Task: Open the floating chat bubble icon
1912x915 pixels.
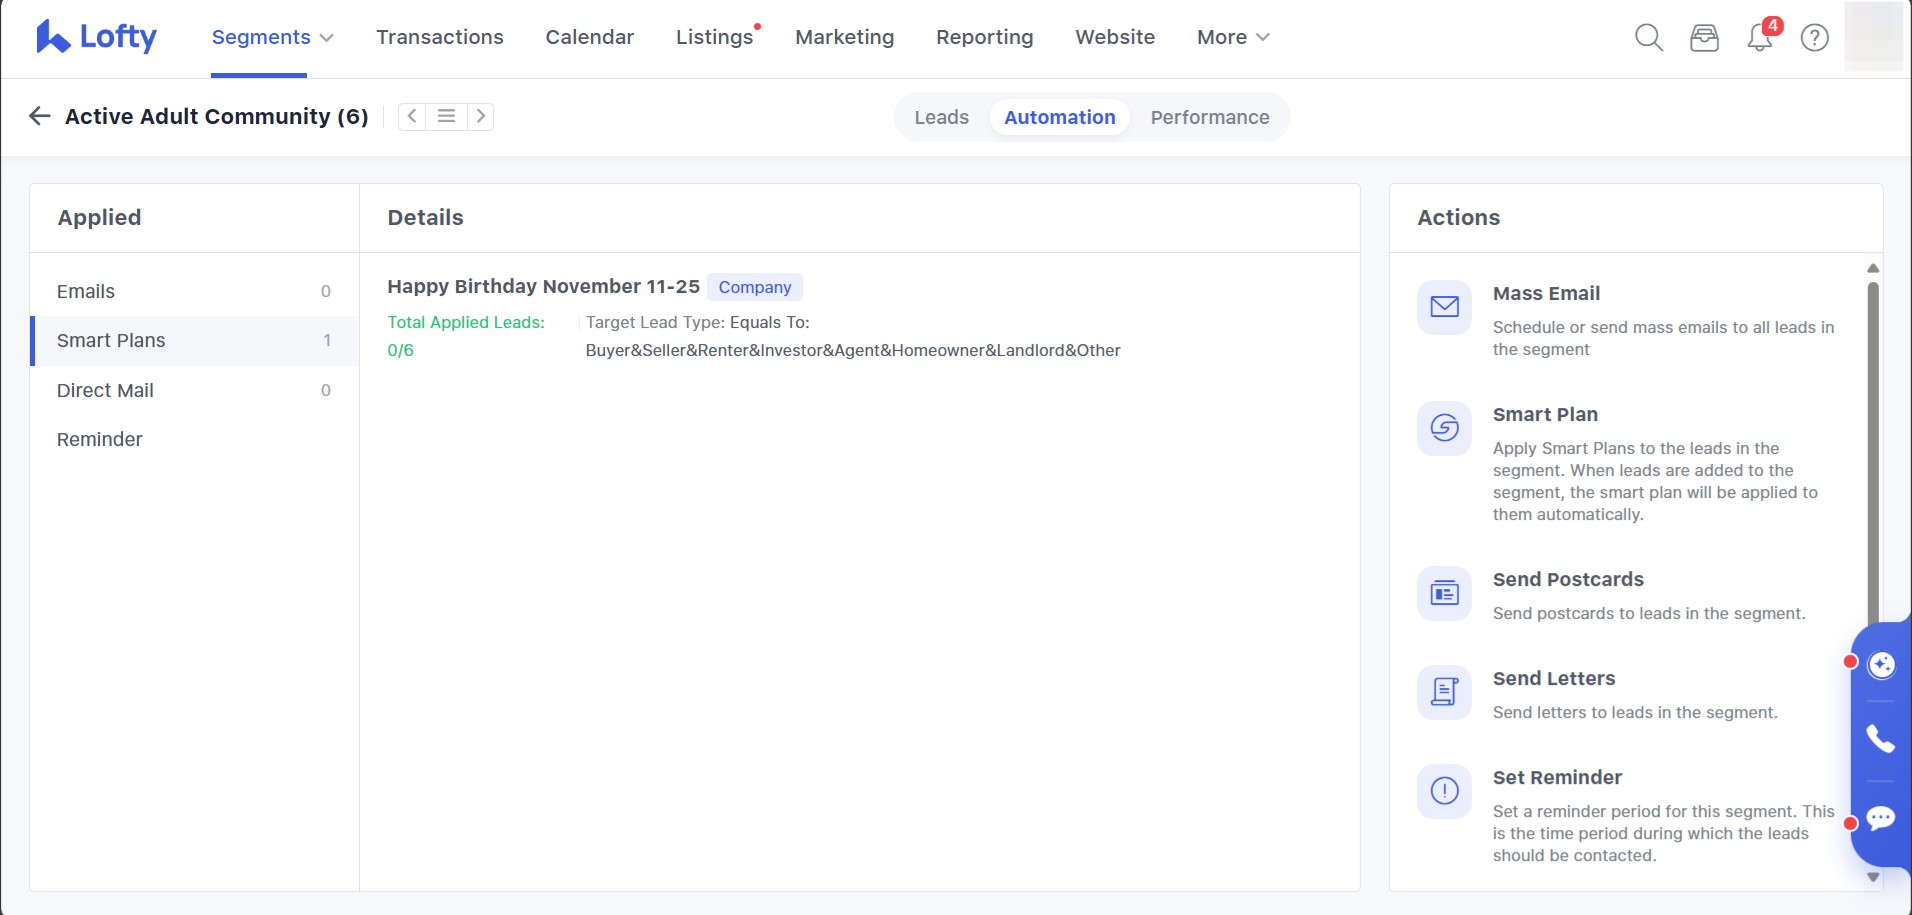Action: pyautogui.click(x=1880, y=818)
